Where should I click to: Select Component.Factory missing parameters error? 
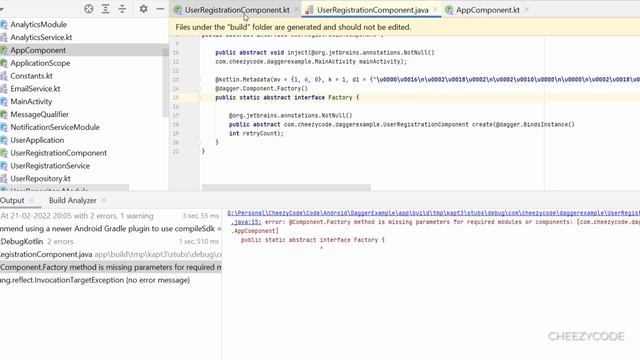click(x=111, y=267)
